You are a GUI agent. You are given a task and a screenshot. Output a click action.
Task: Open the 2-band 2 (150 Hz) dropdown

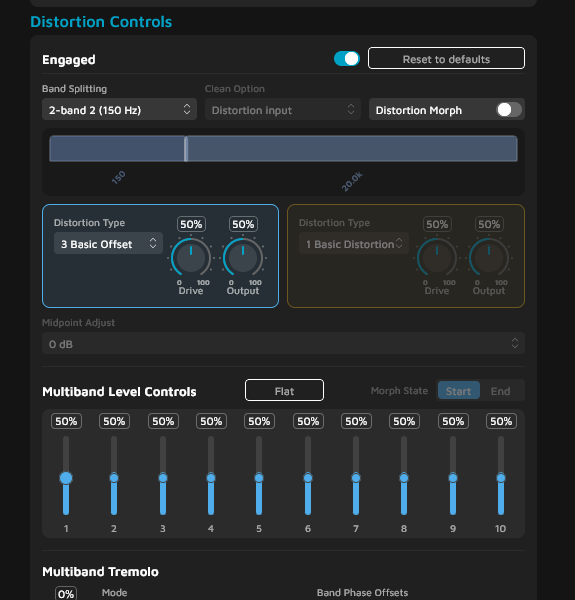119,109
